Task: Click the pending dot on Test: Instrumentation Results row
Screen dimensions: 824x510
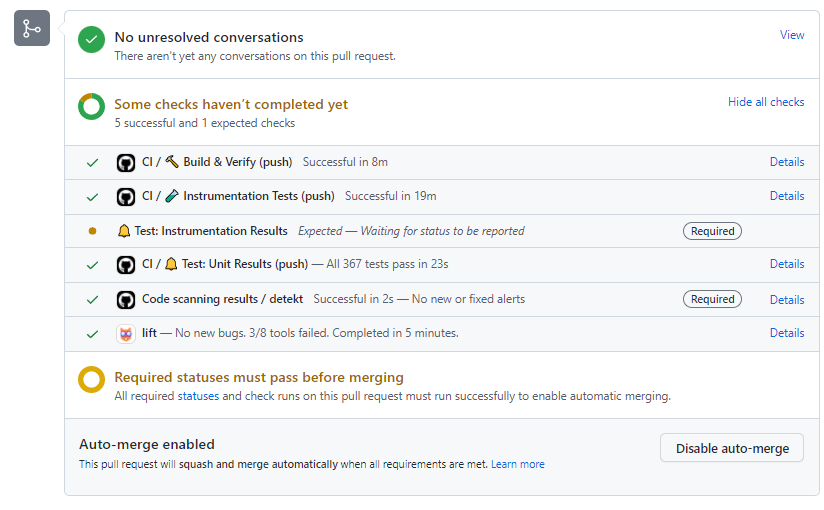Action: [x=92, y=231]
